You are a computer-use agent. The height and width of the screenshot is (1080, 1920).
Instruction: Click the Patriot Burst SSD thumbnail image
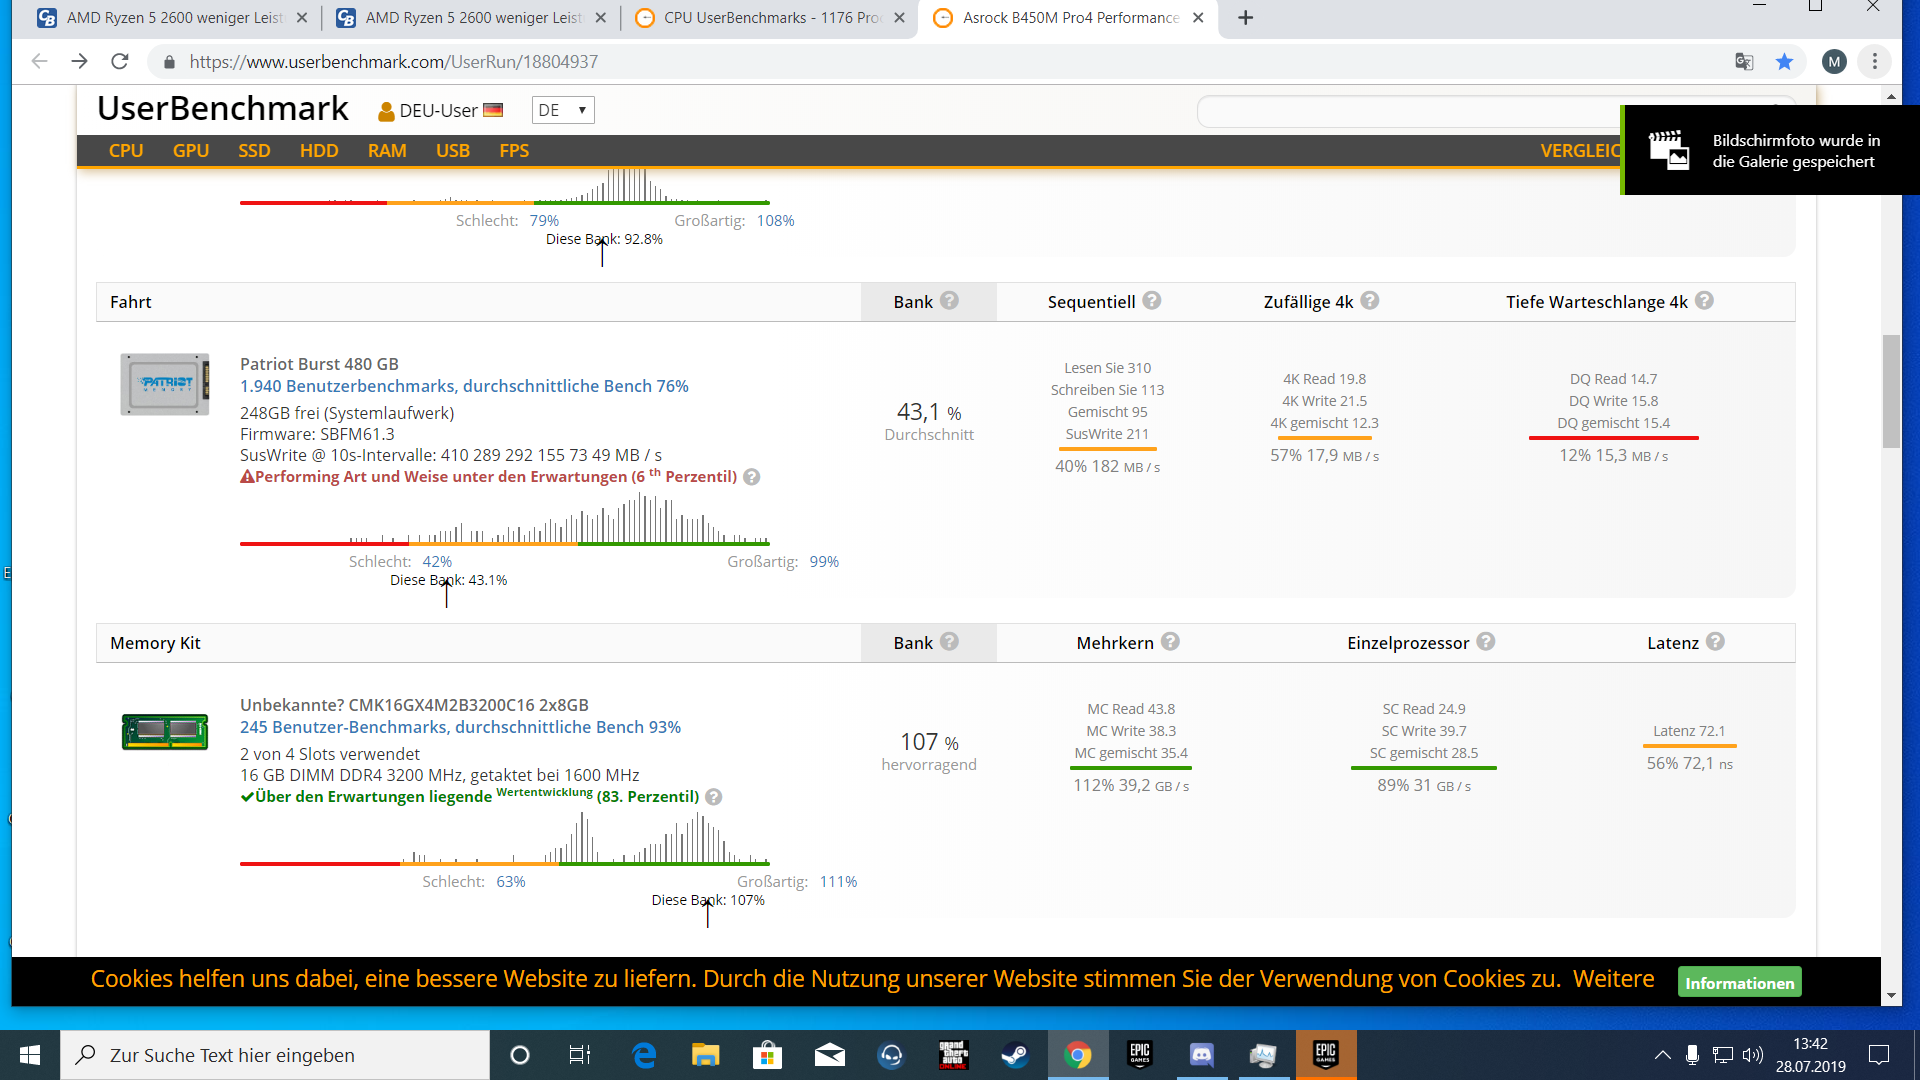(165, 384)
